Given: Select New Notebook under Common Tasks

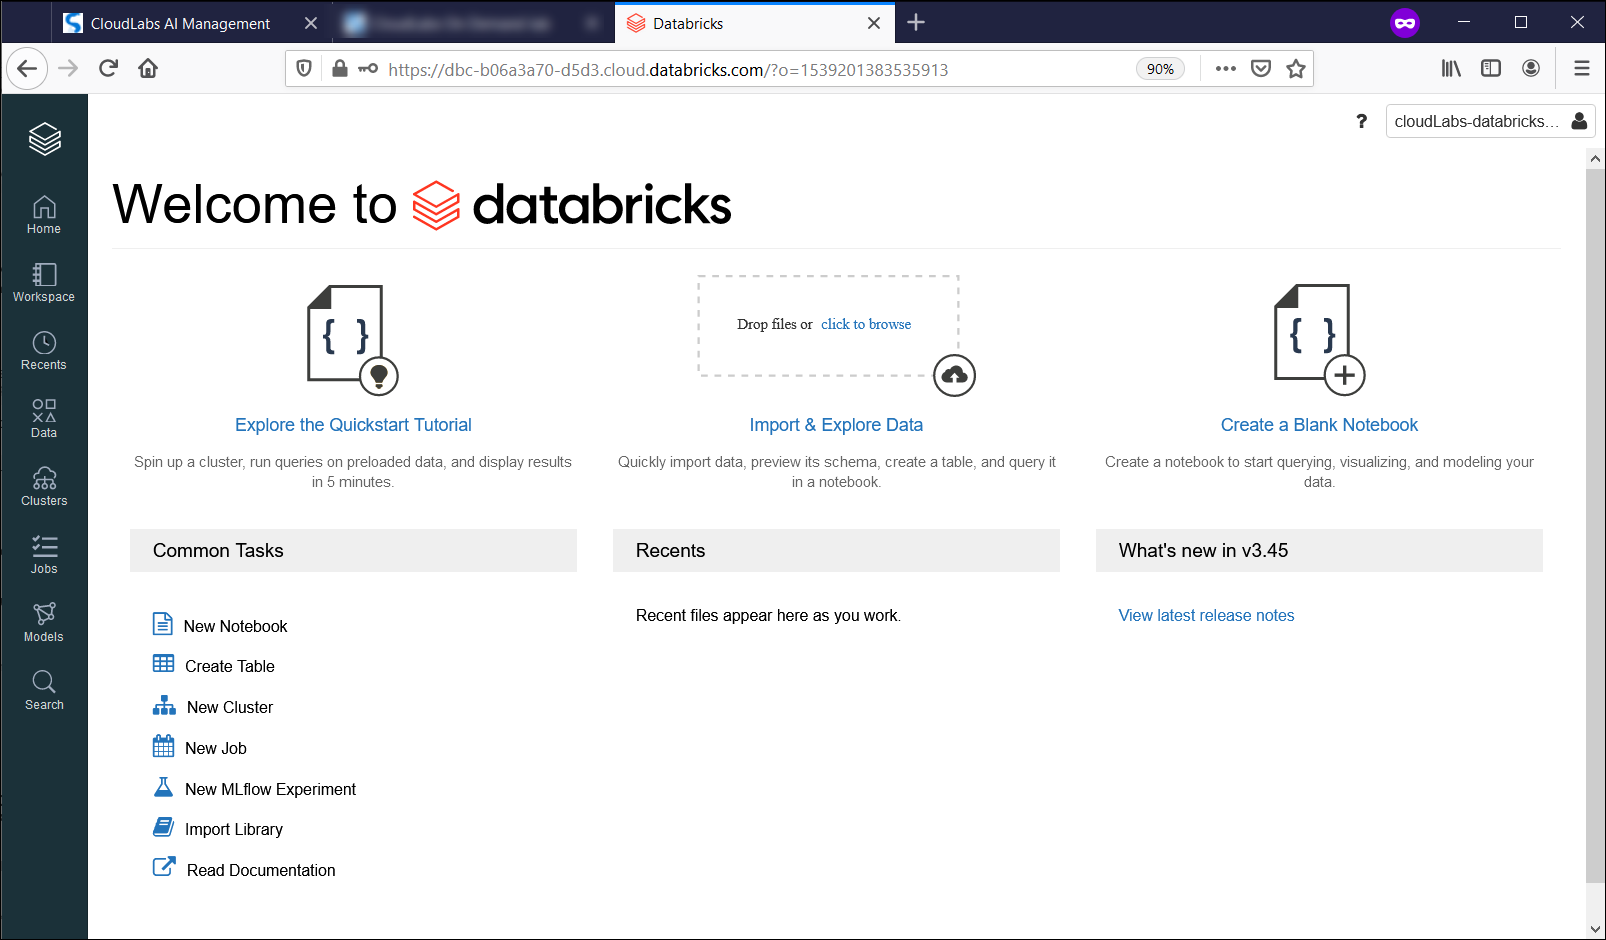Looking at the screenshot, I should click(x=236, y=626).
